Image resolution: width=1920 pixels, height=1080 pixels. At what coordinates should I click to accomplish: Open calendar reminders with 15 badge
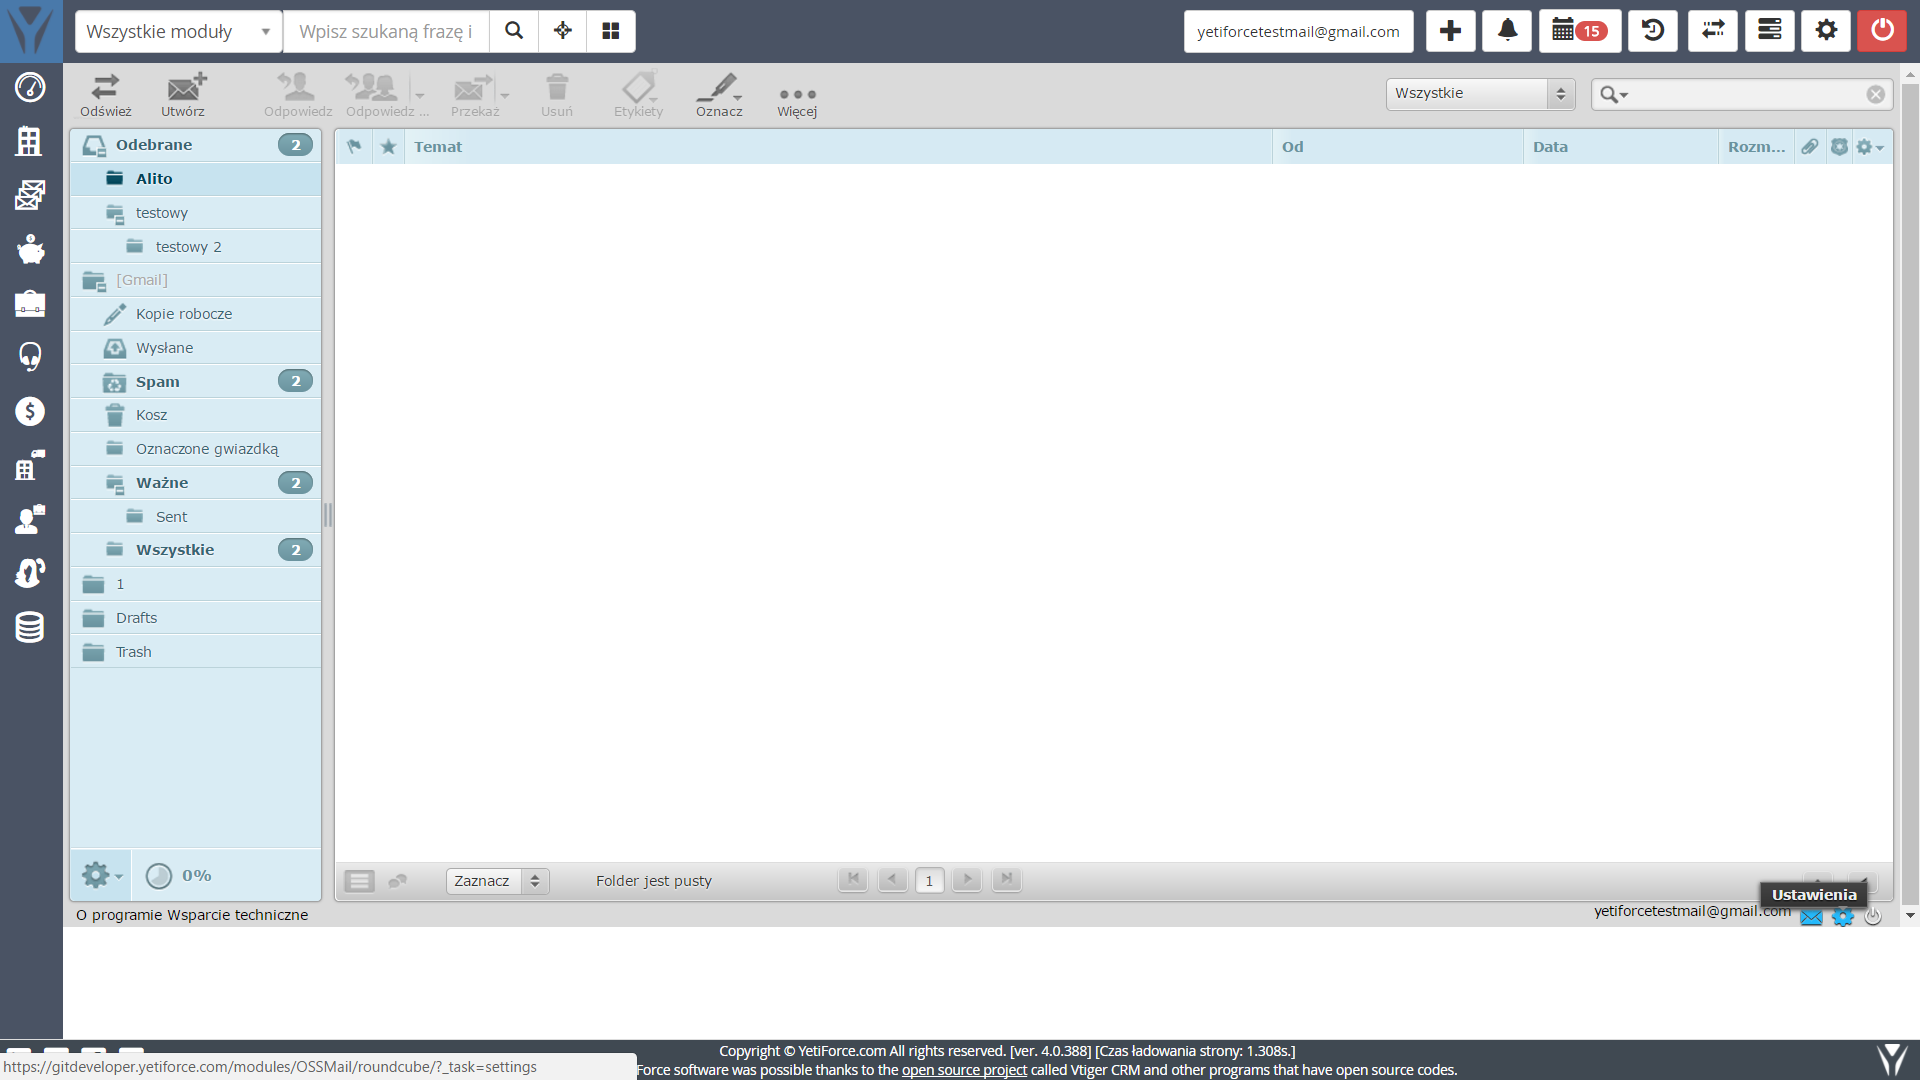pos(1580,31)
